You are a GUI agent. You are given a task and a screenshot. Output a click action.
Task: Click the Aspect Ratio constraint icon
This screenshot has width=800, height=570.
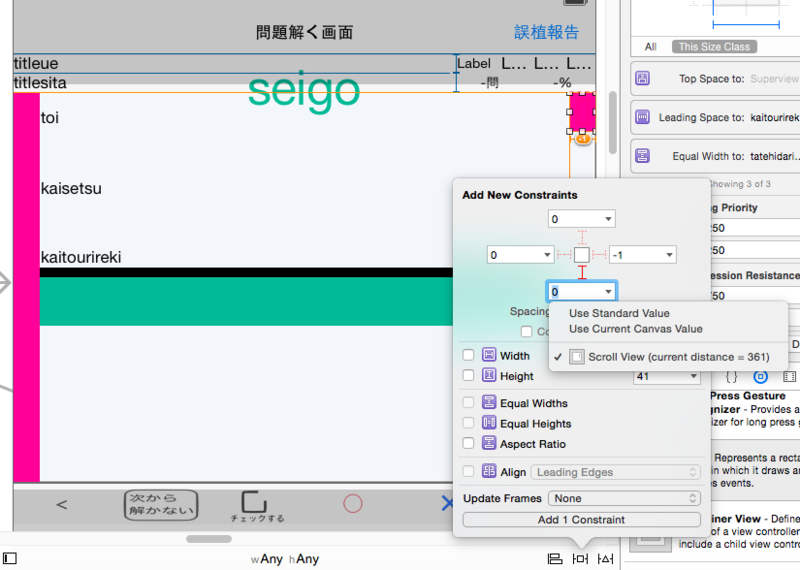(x=489, y=443)
